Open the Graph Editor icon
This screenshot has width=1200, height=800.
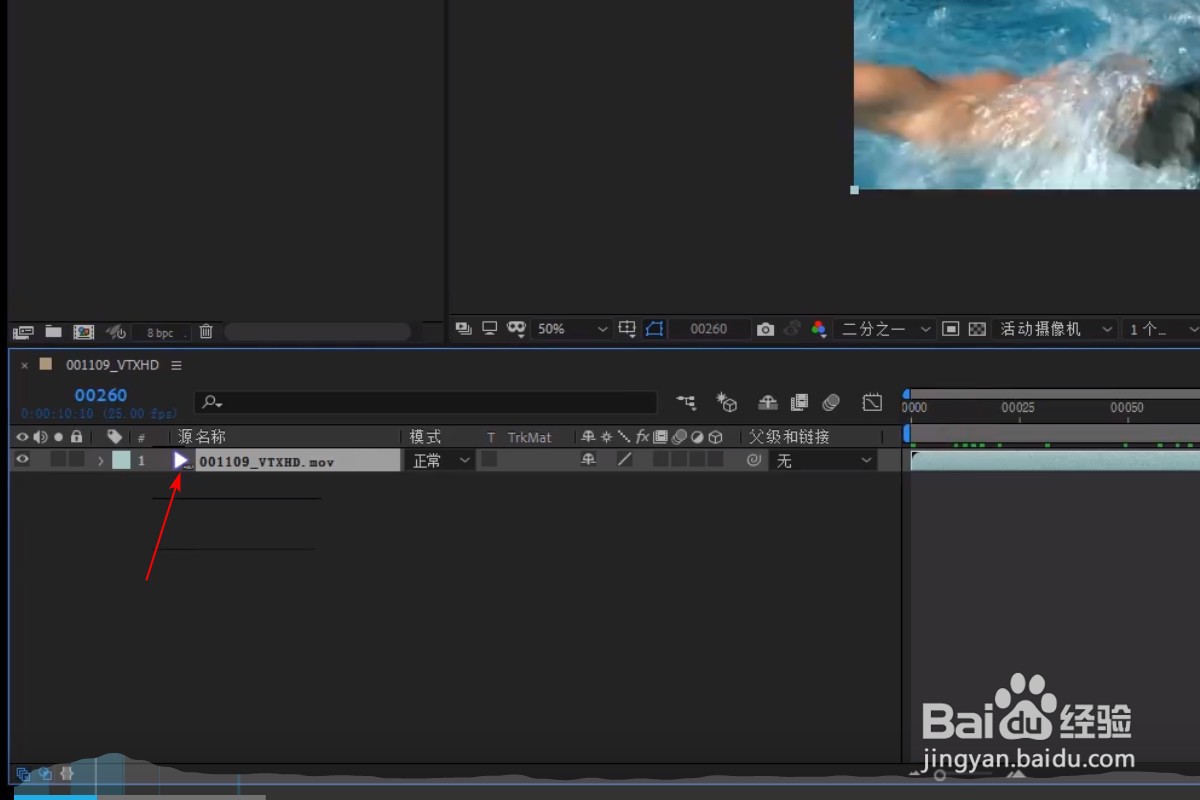point(873,402)
